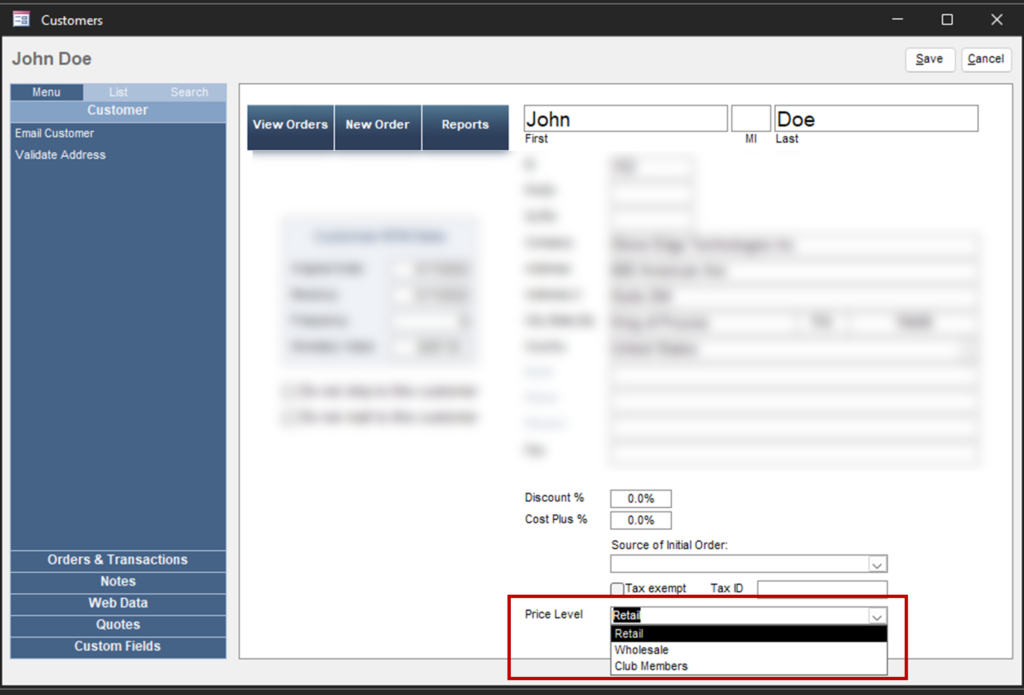The image size is (1024, 695).
Task: Start a New Order
Action: (377, 125)
